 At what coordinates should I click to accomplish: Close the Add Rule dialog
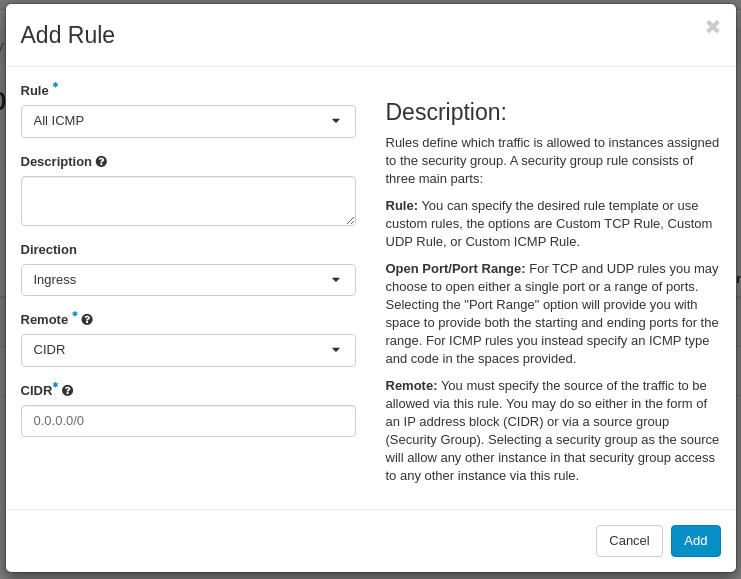(x=712, y=27)
